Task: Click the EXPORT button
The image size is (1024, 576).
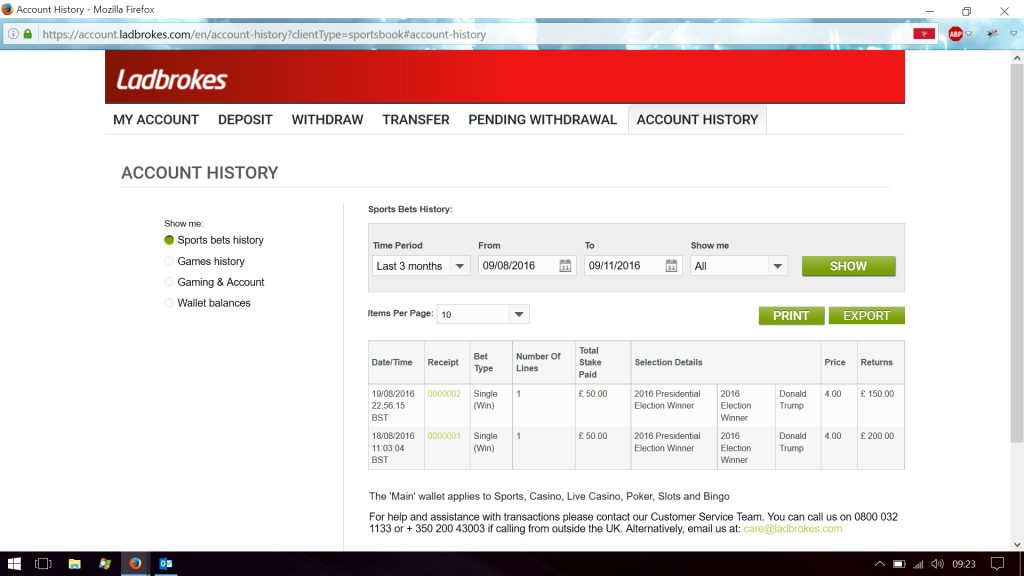Action: click(867, 315)
